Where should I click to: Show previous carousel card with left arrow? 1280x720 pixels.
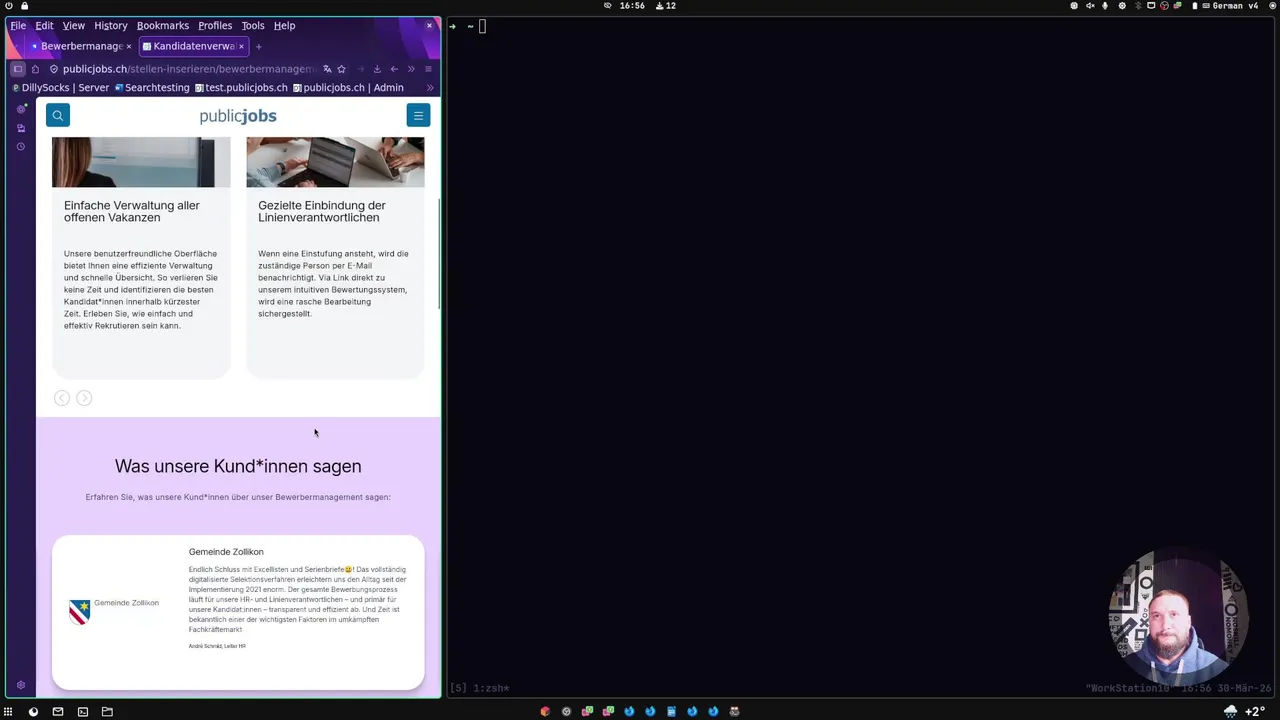coord(62,398)
